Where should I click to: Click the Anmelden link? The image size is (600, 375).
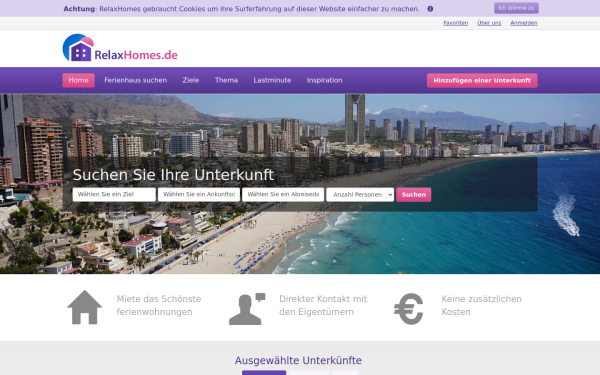(523, 23)
